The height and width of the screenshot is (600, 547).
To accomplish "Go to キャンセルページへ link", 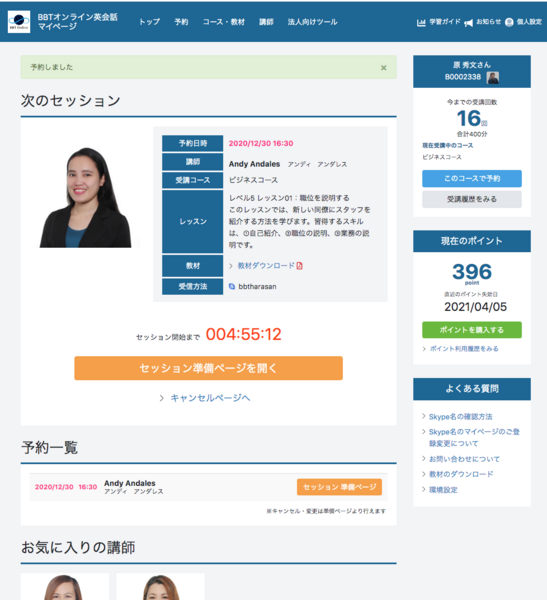I will (210, 398).
